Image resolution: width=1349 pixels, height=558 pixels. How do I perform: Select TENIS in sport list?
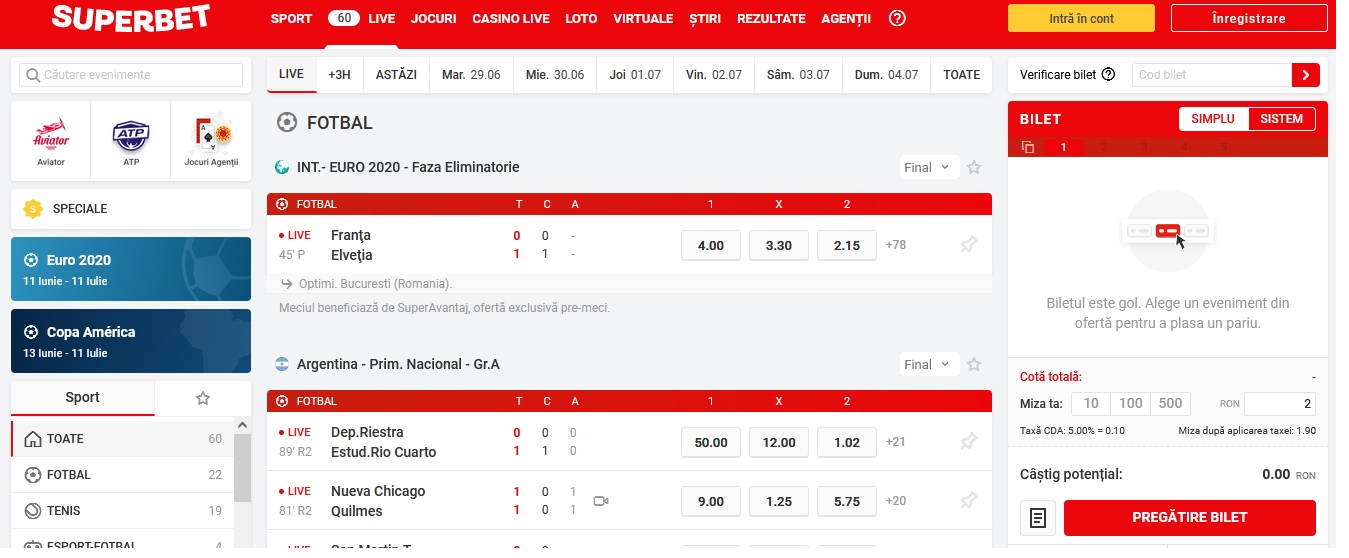[x=123, y=511]
